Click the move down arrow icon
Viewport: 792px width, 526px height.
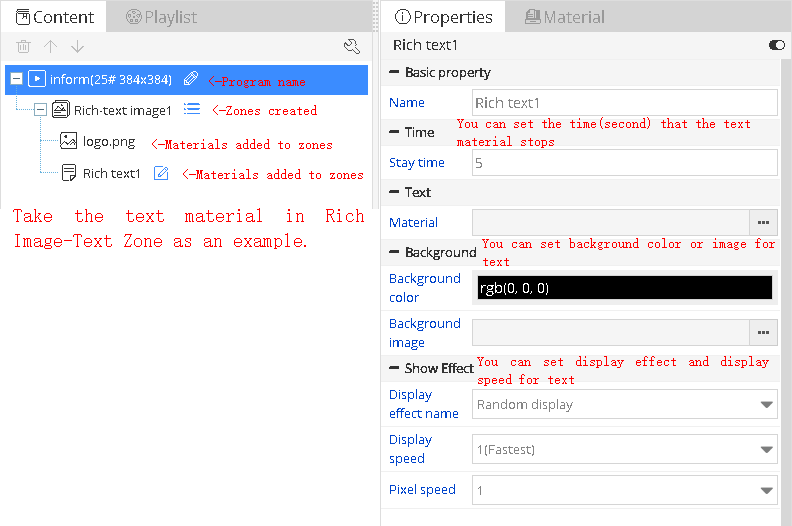[77, 46]
